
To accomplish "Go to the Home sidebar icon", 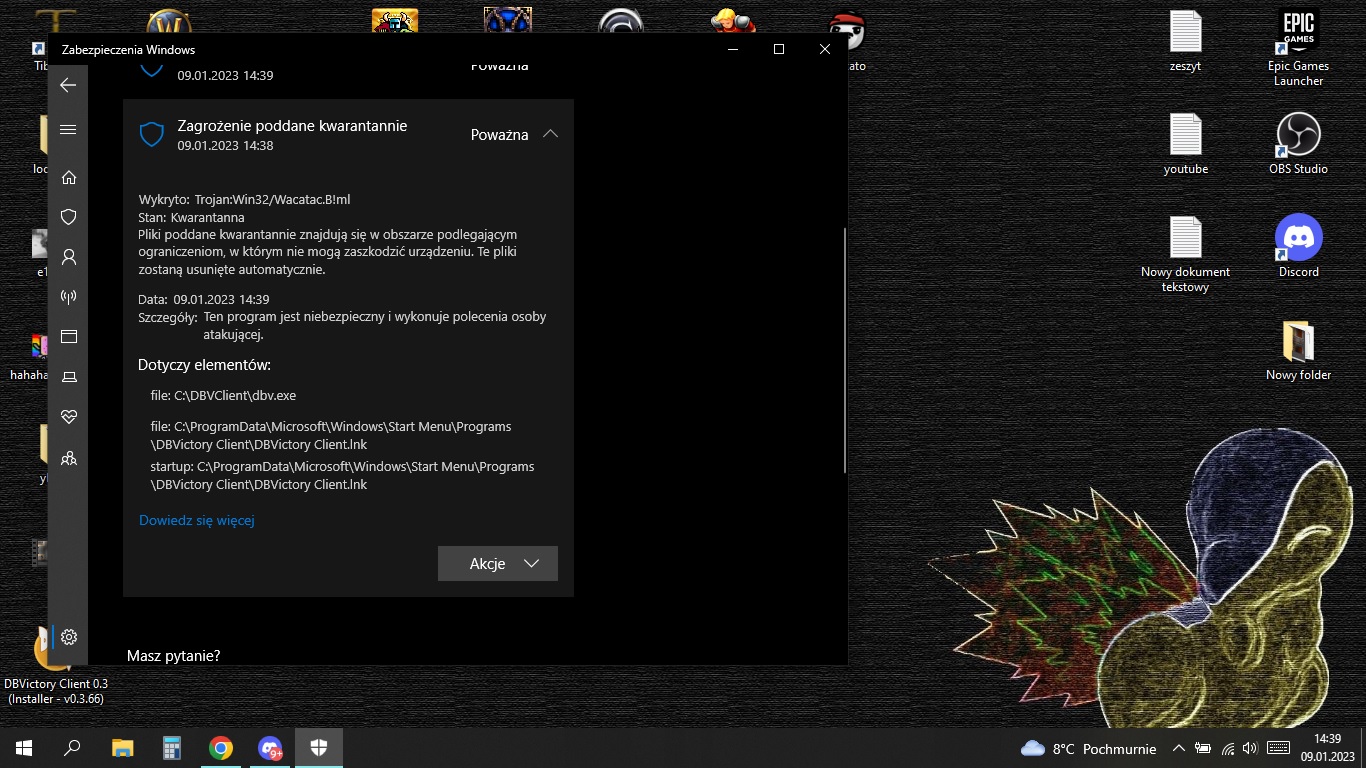I will [x=68, y=177].
